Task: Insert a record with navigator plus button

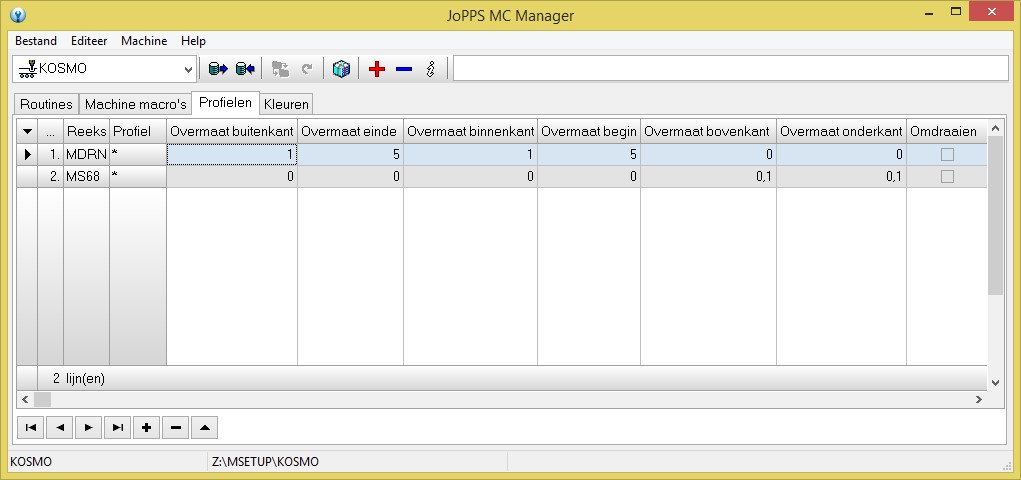Action: click(x=147, y=427)
